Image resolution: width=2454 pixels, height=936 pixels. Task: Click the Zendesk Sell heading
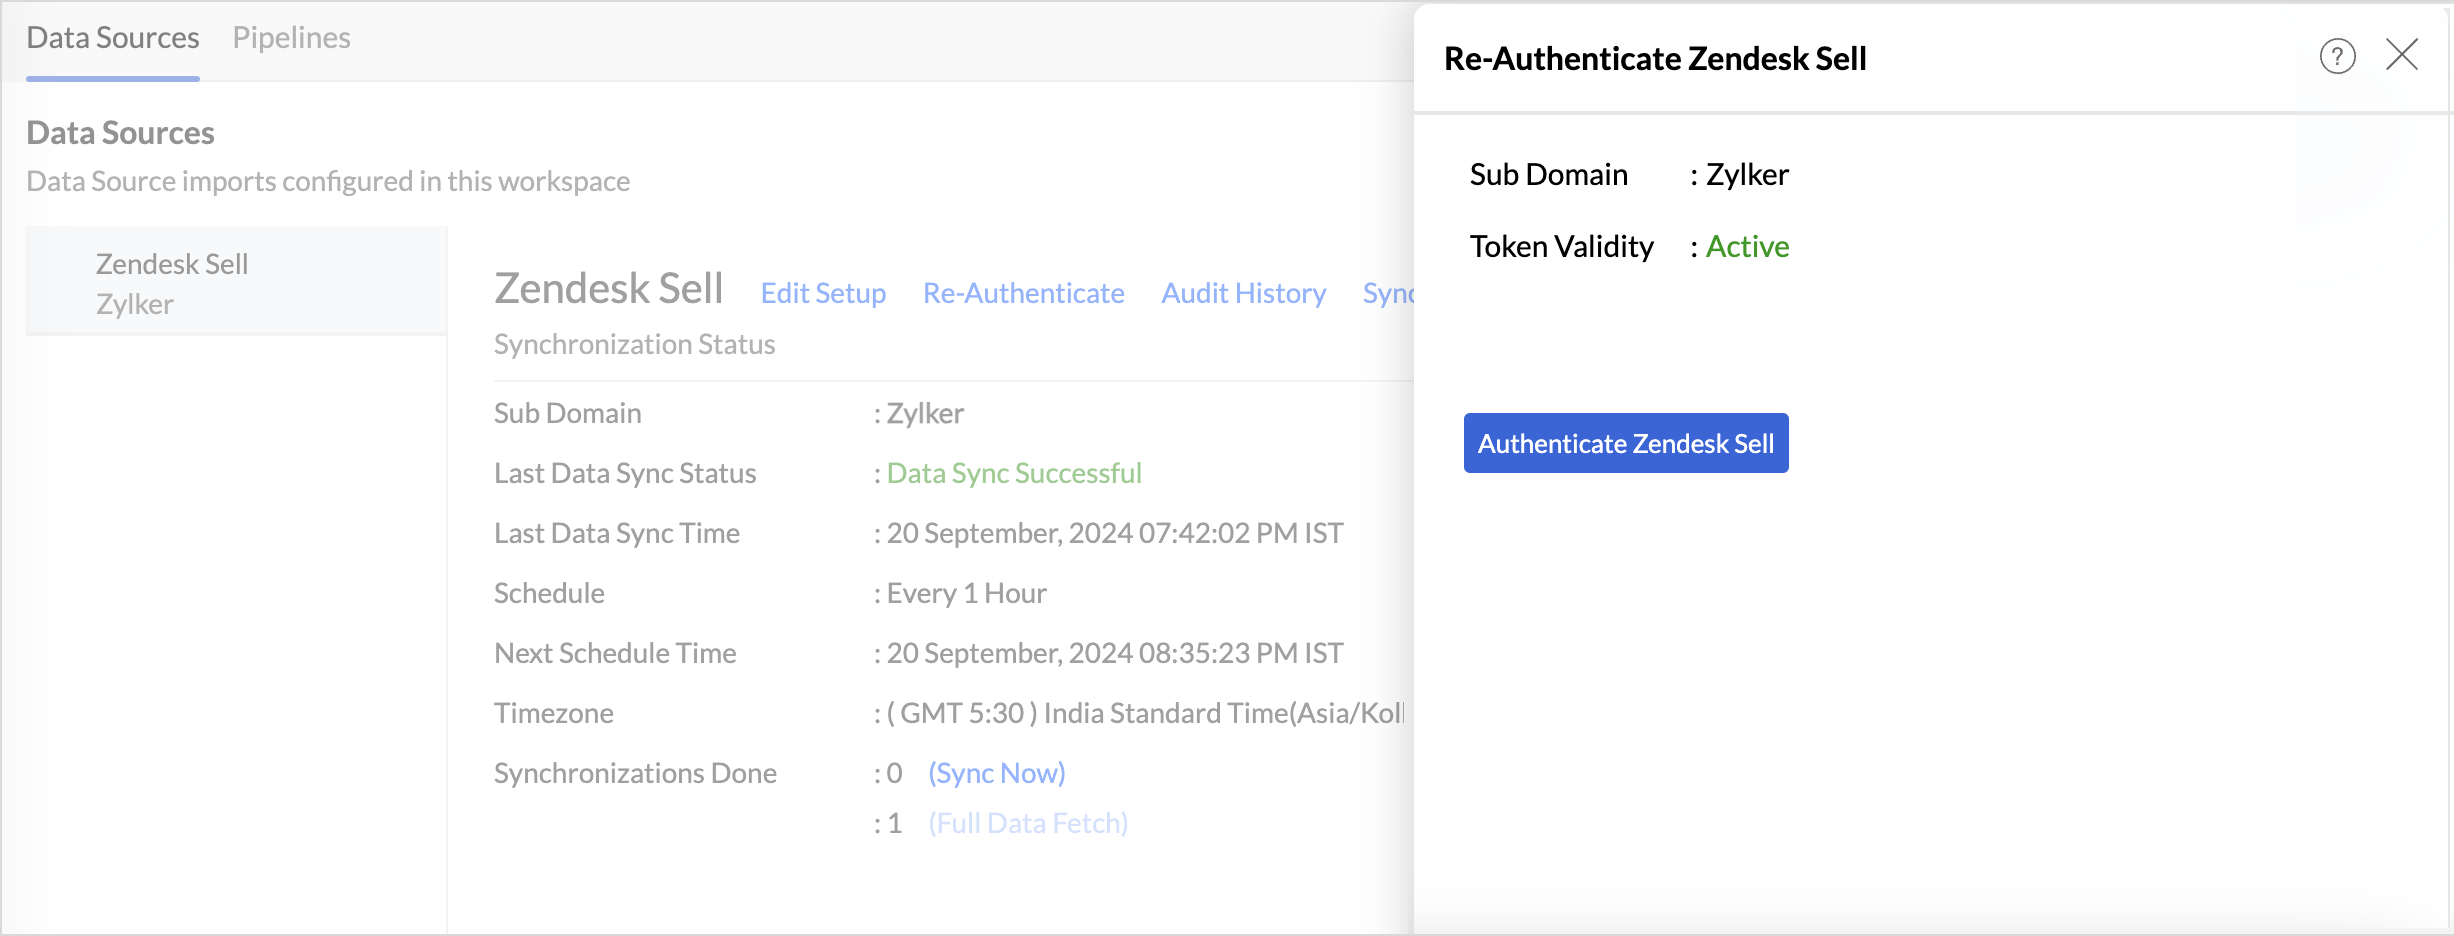(608, 289)
